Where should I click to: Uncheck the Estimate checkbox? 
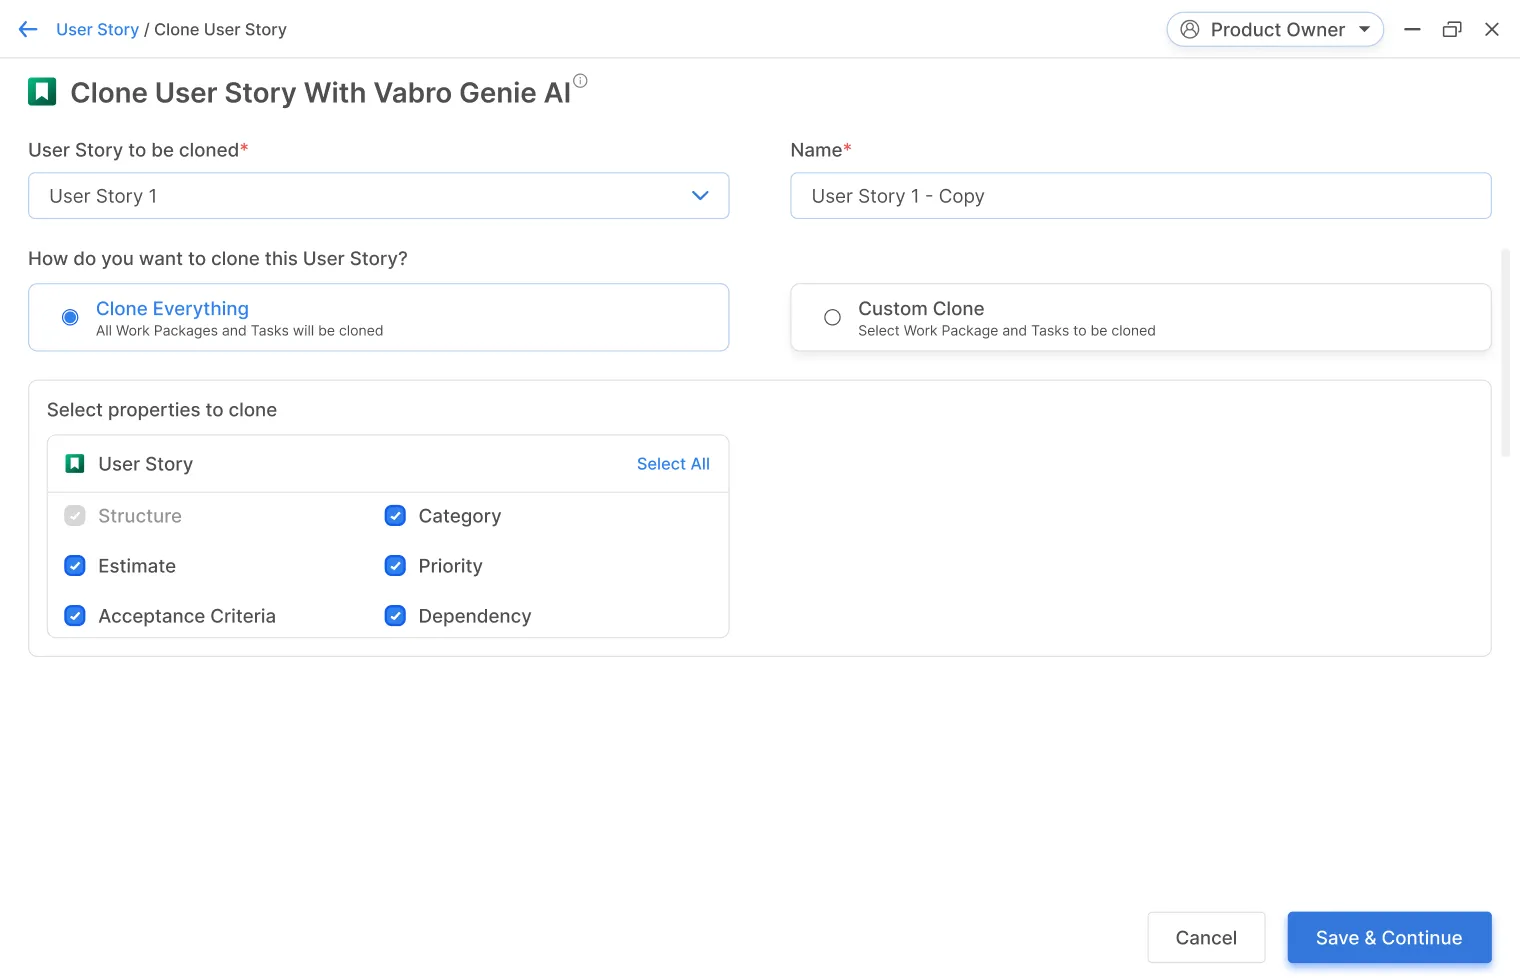coord(75,566)
